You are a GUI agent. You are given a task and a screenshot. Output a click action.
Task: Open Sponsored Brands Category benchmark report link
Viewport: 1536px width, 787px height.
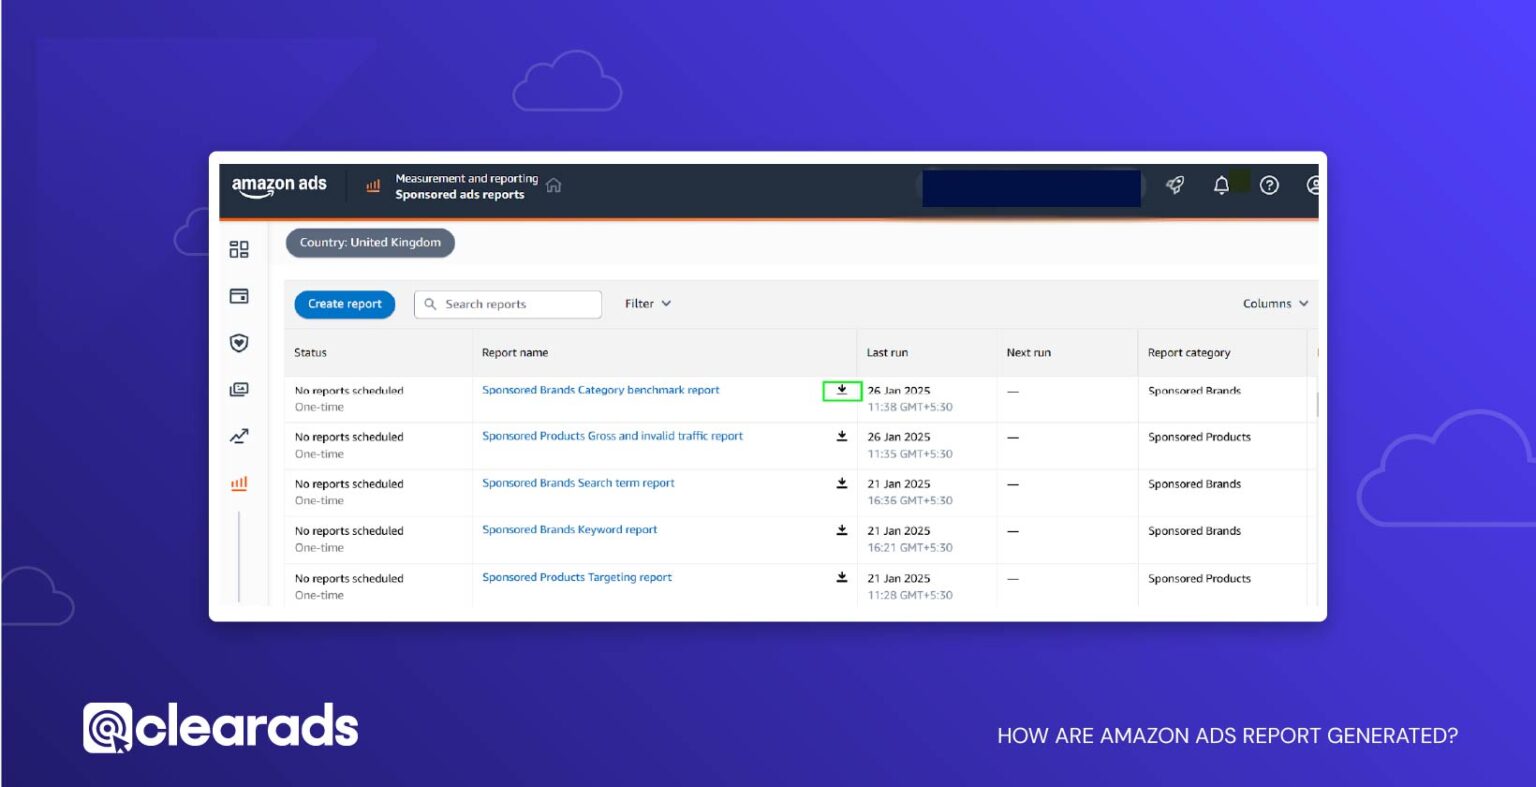[601, 390]
